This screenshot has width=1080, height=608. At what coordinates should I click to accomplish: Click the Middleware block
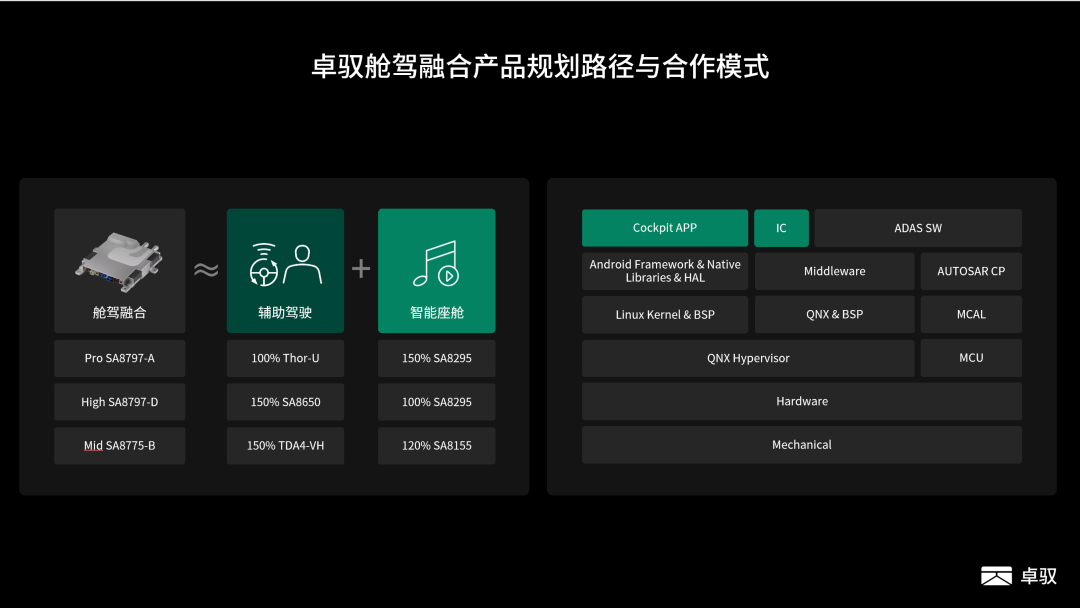(835, 271)
